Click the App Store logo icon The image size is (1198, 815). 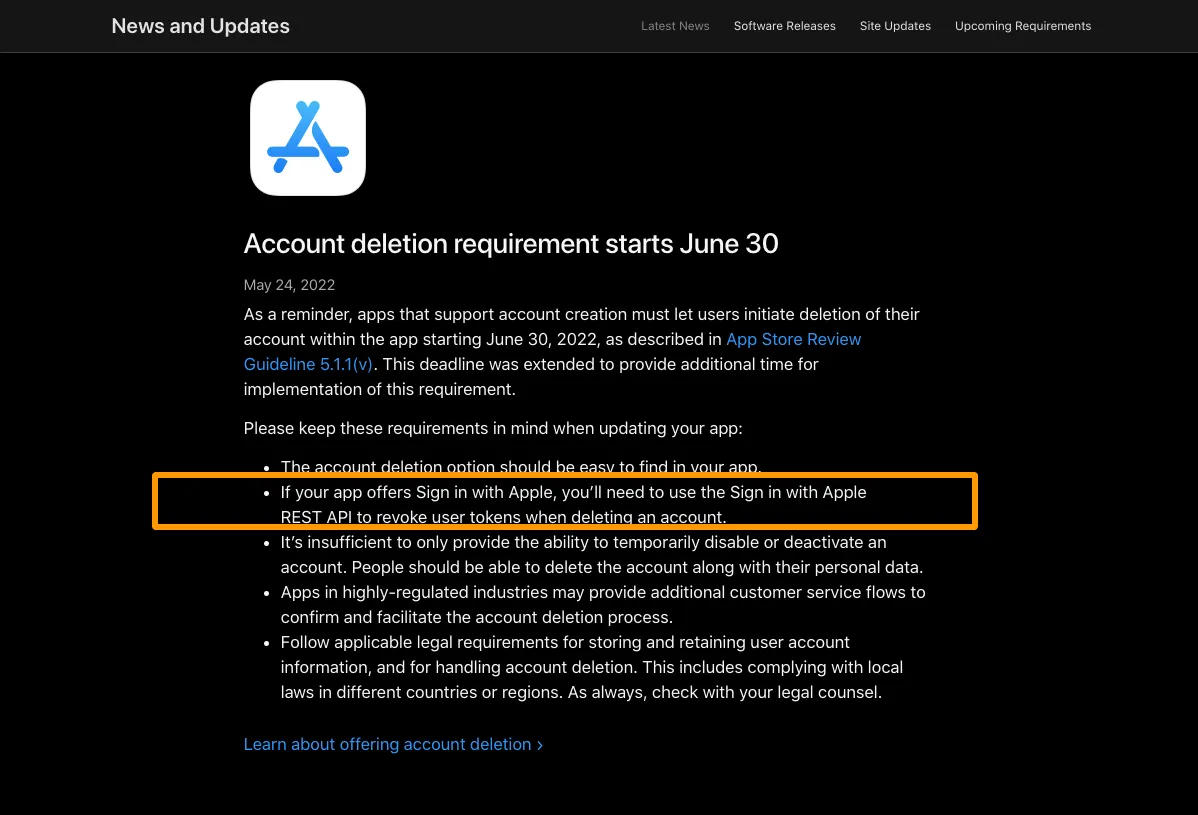coord(308,138)
